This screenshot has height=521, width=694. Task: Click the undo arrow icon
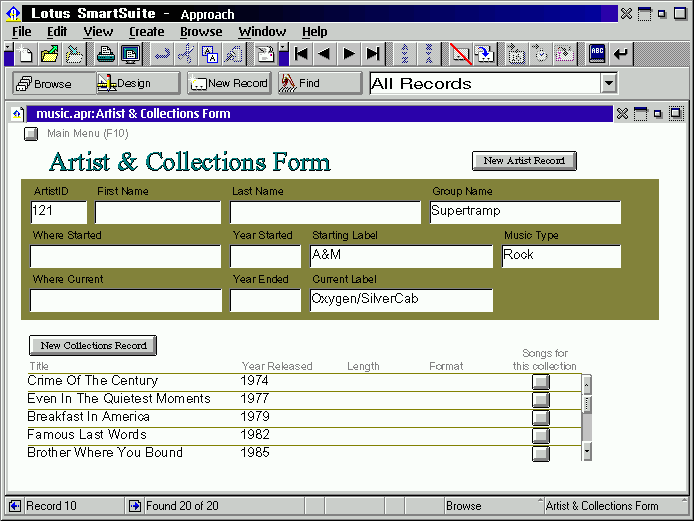162,54
